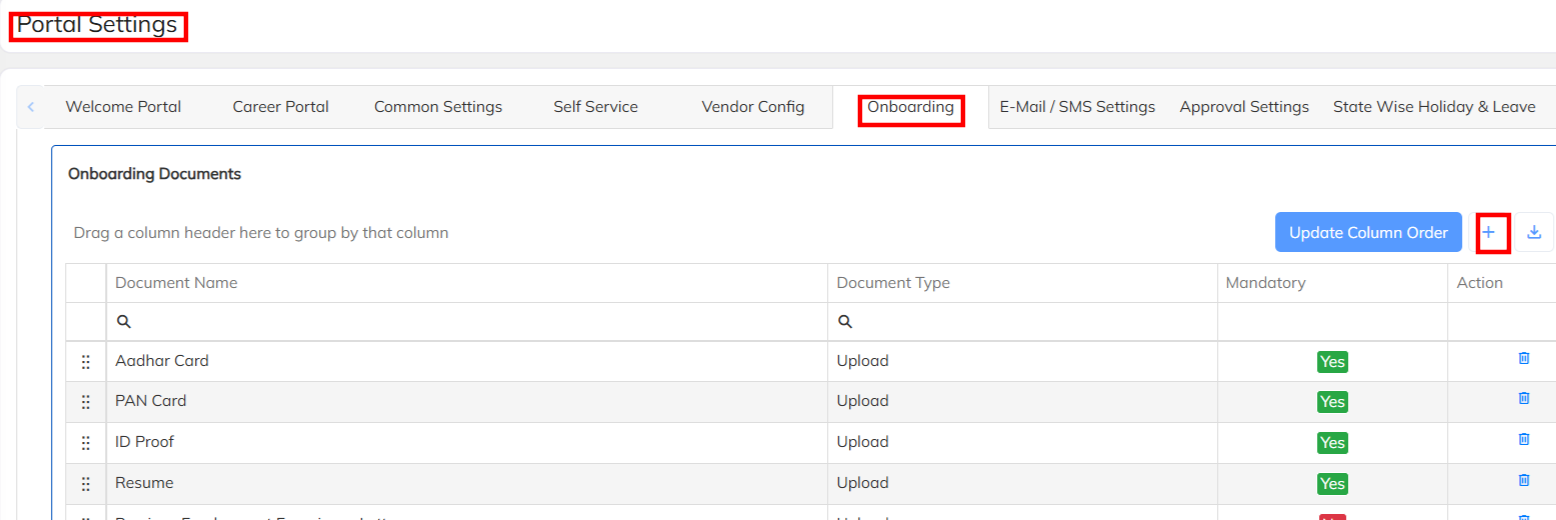Go to the Approval Settings tab
This screenshot has height=520, width=1556.
pos(1244,107)
